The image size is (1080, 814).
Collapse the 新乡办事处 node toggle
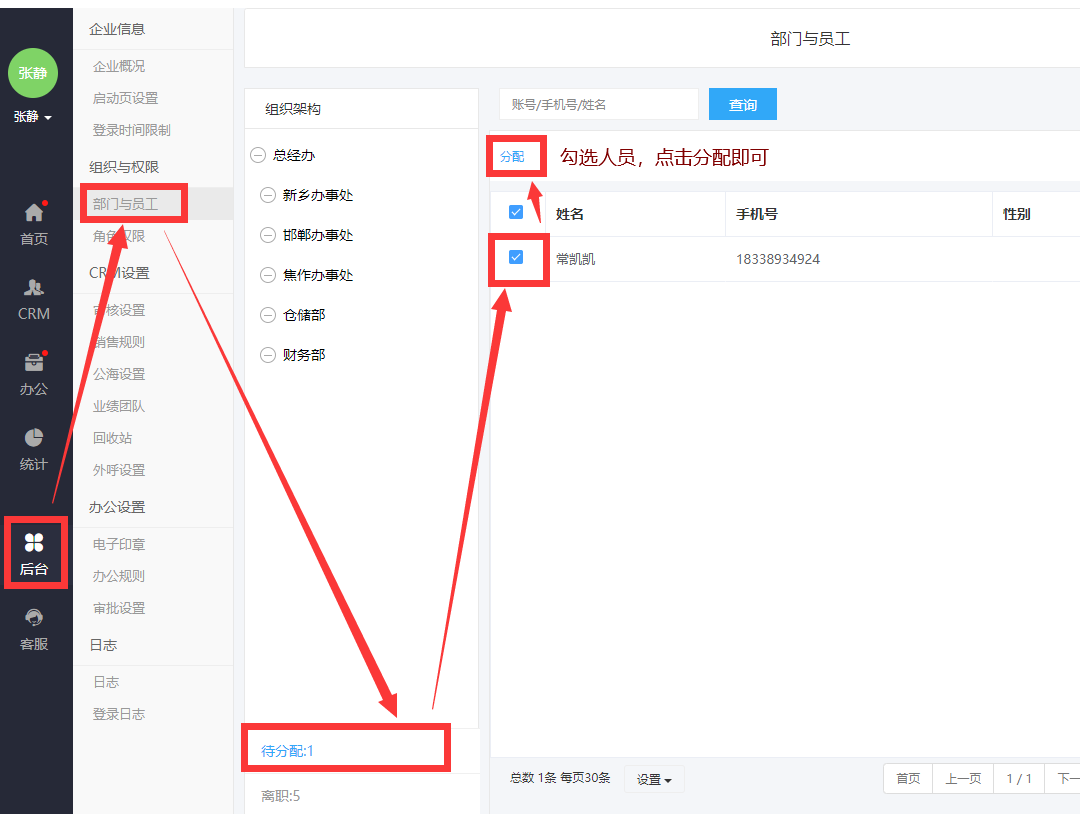point(268,196)
